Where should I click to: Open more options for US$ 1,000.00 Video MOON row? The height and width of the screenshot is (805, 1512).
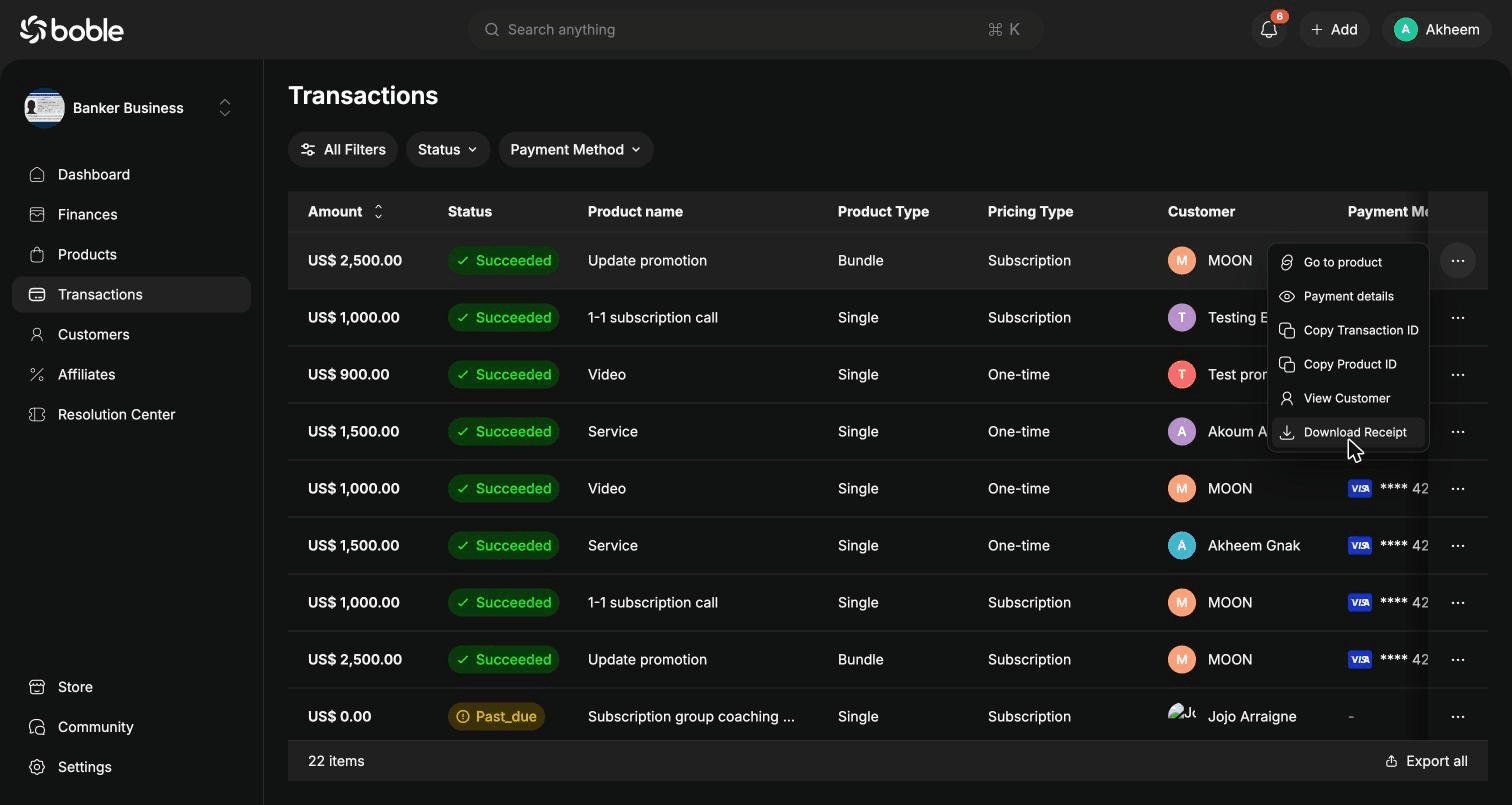point(1458,489)
